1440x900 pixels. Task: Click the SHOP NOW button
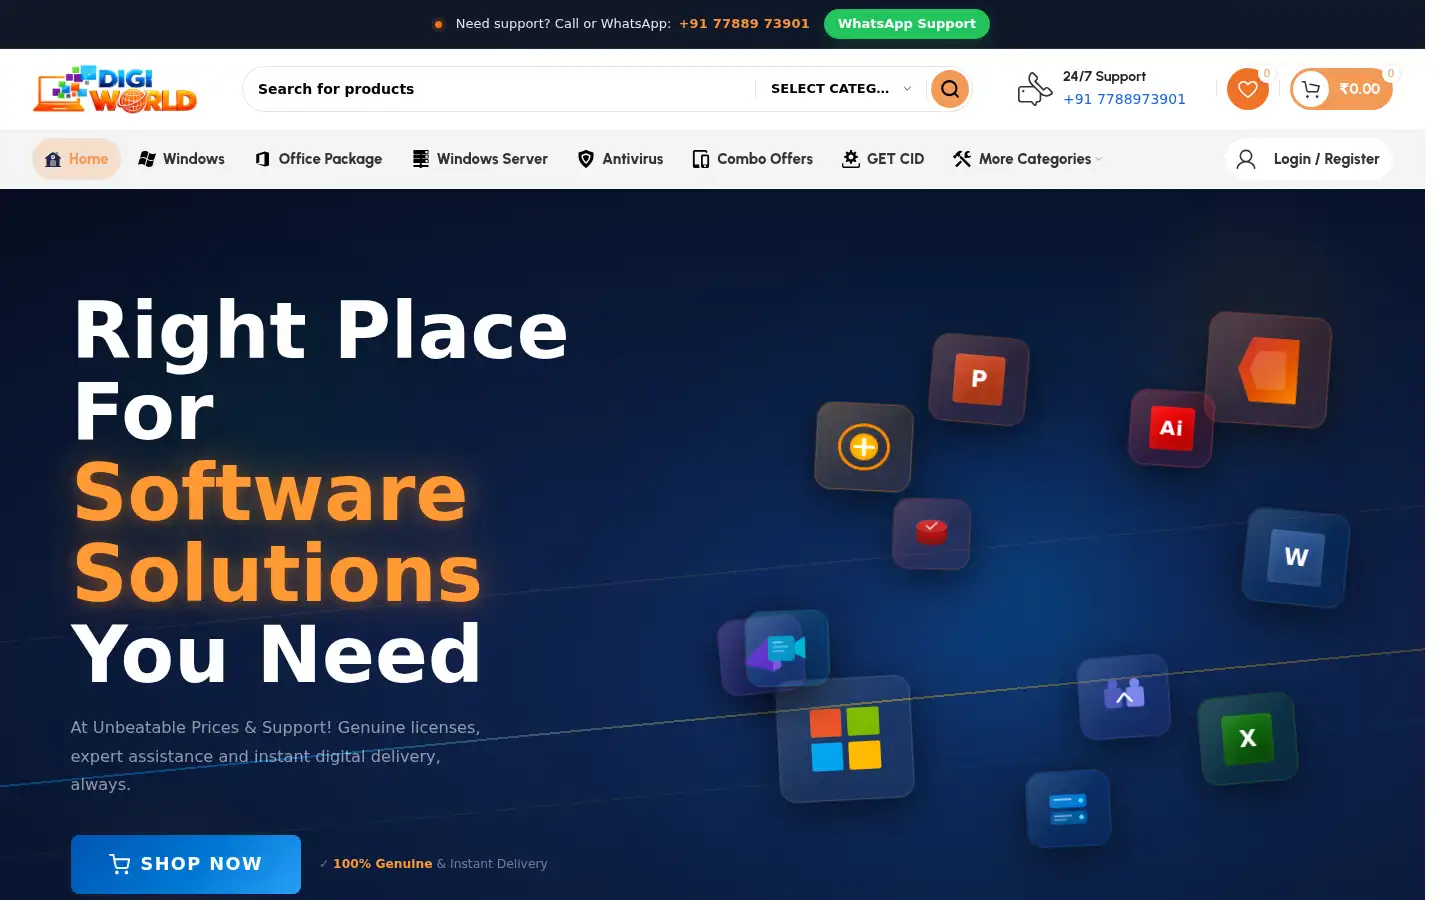click(186, 864)
